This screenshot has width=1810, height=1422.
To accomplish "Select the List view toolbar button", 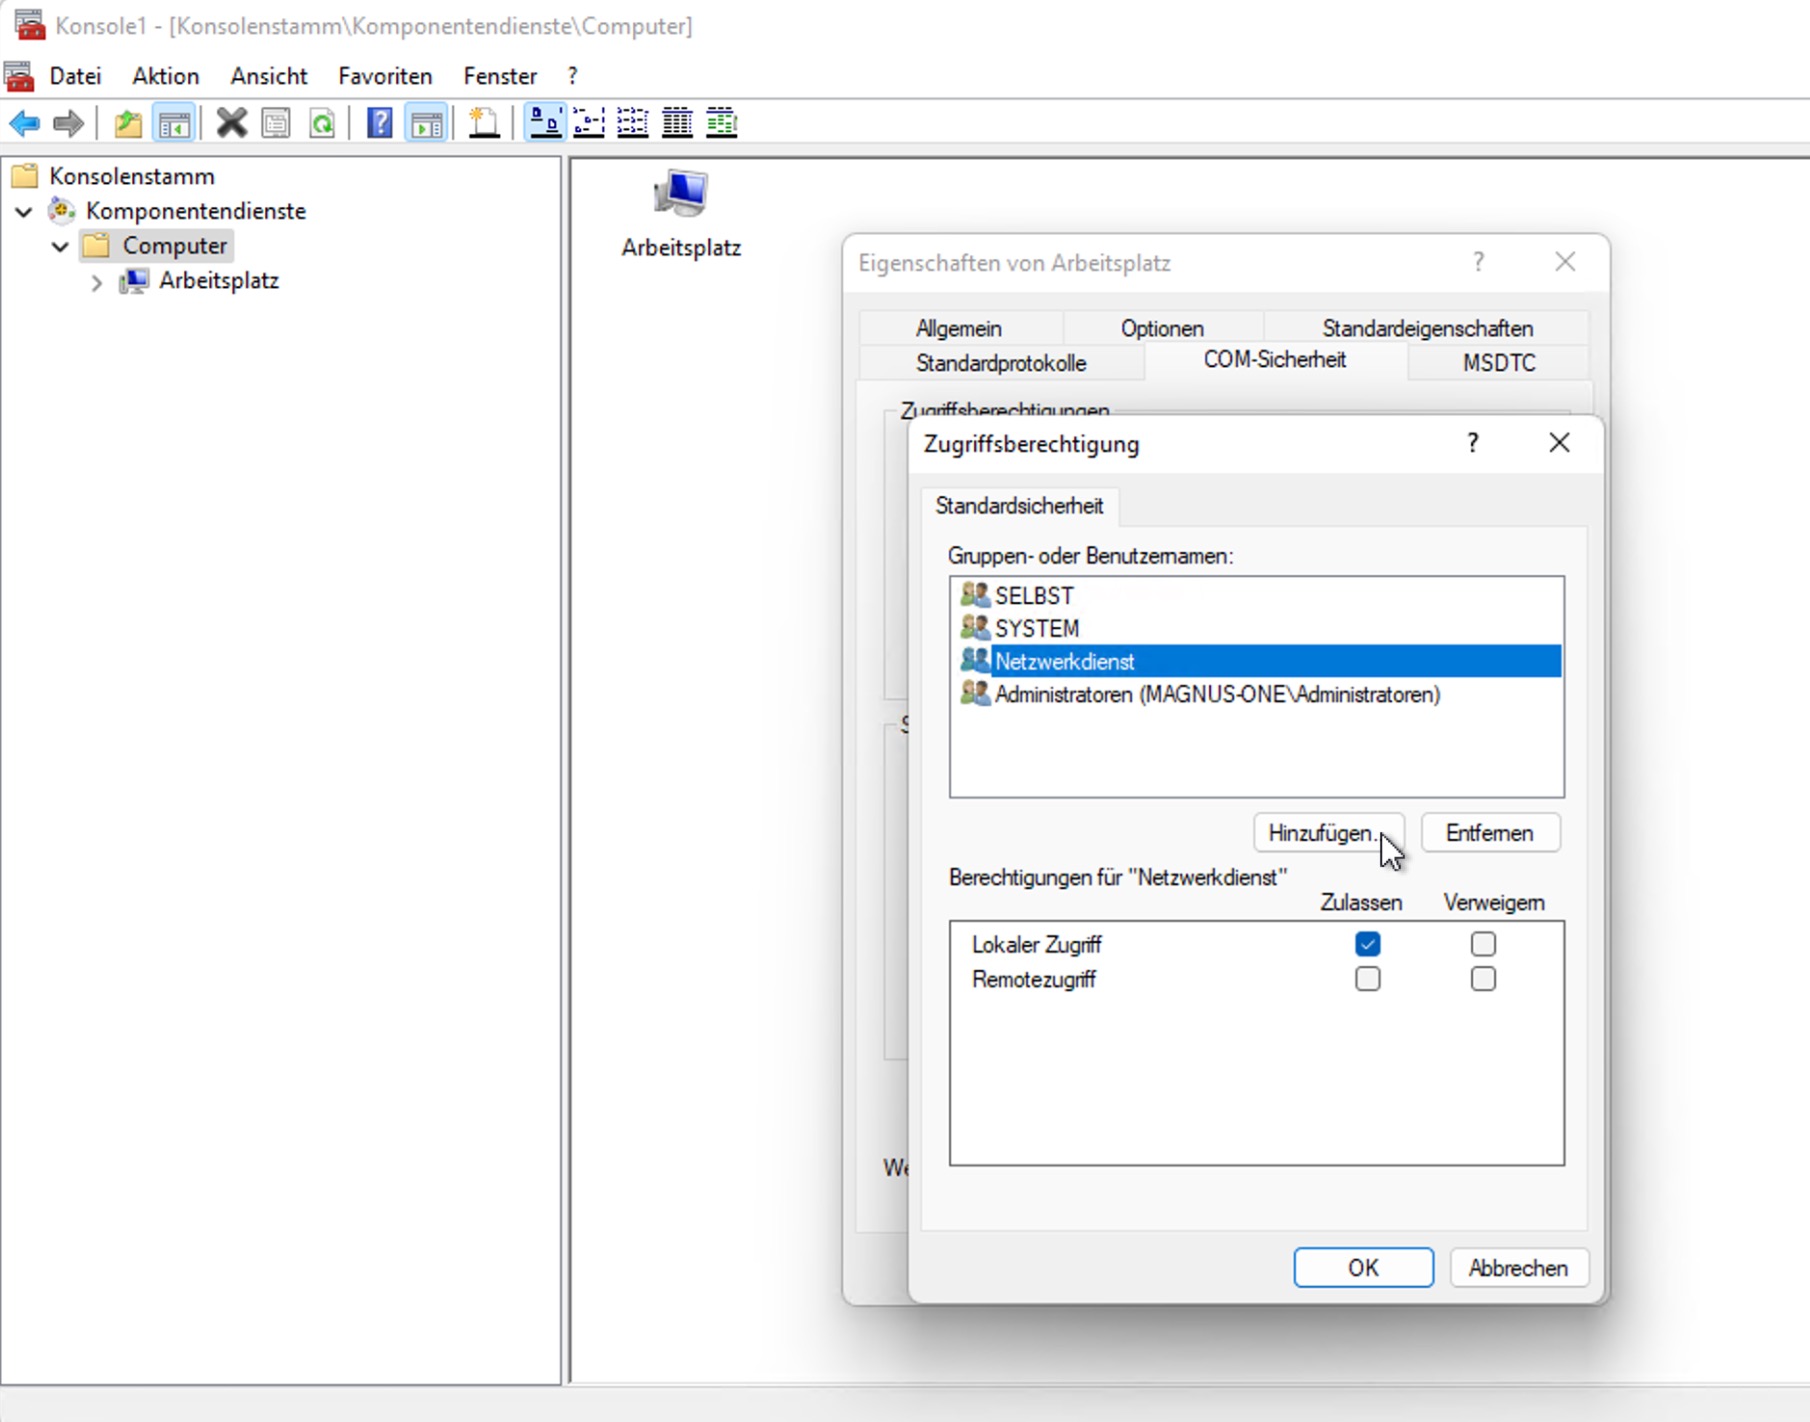I will tap(633, 123).
